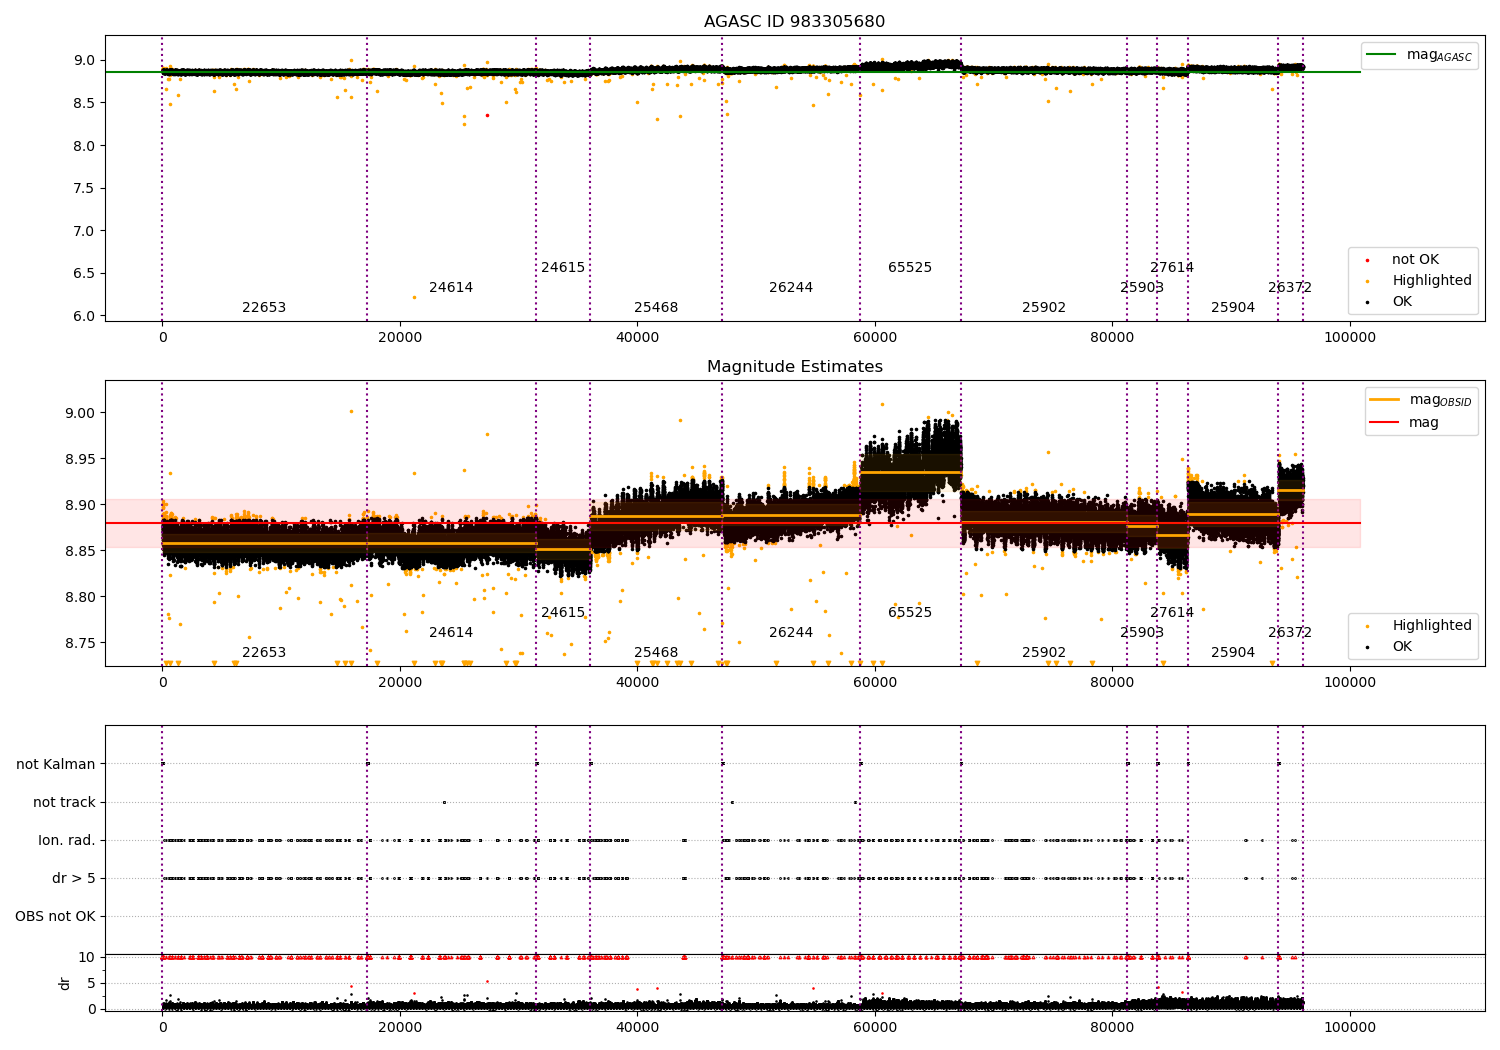Select the mag OBSID legend label
This screenshot has height=1050, width=1500.
tap(1441, 400)
